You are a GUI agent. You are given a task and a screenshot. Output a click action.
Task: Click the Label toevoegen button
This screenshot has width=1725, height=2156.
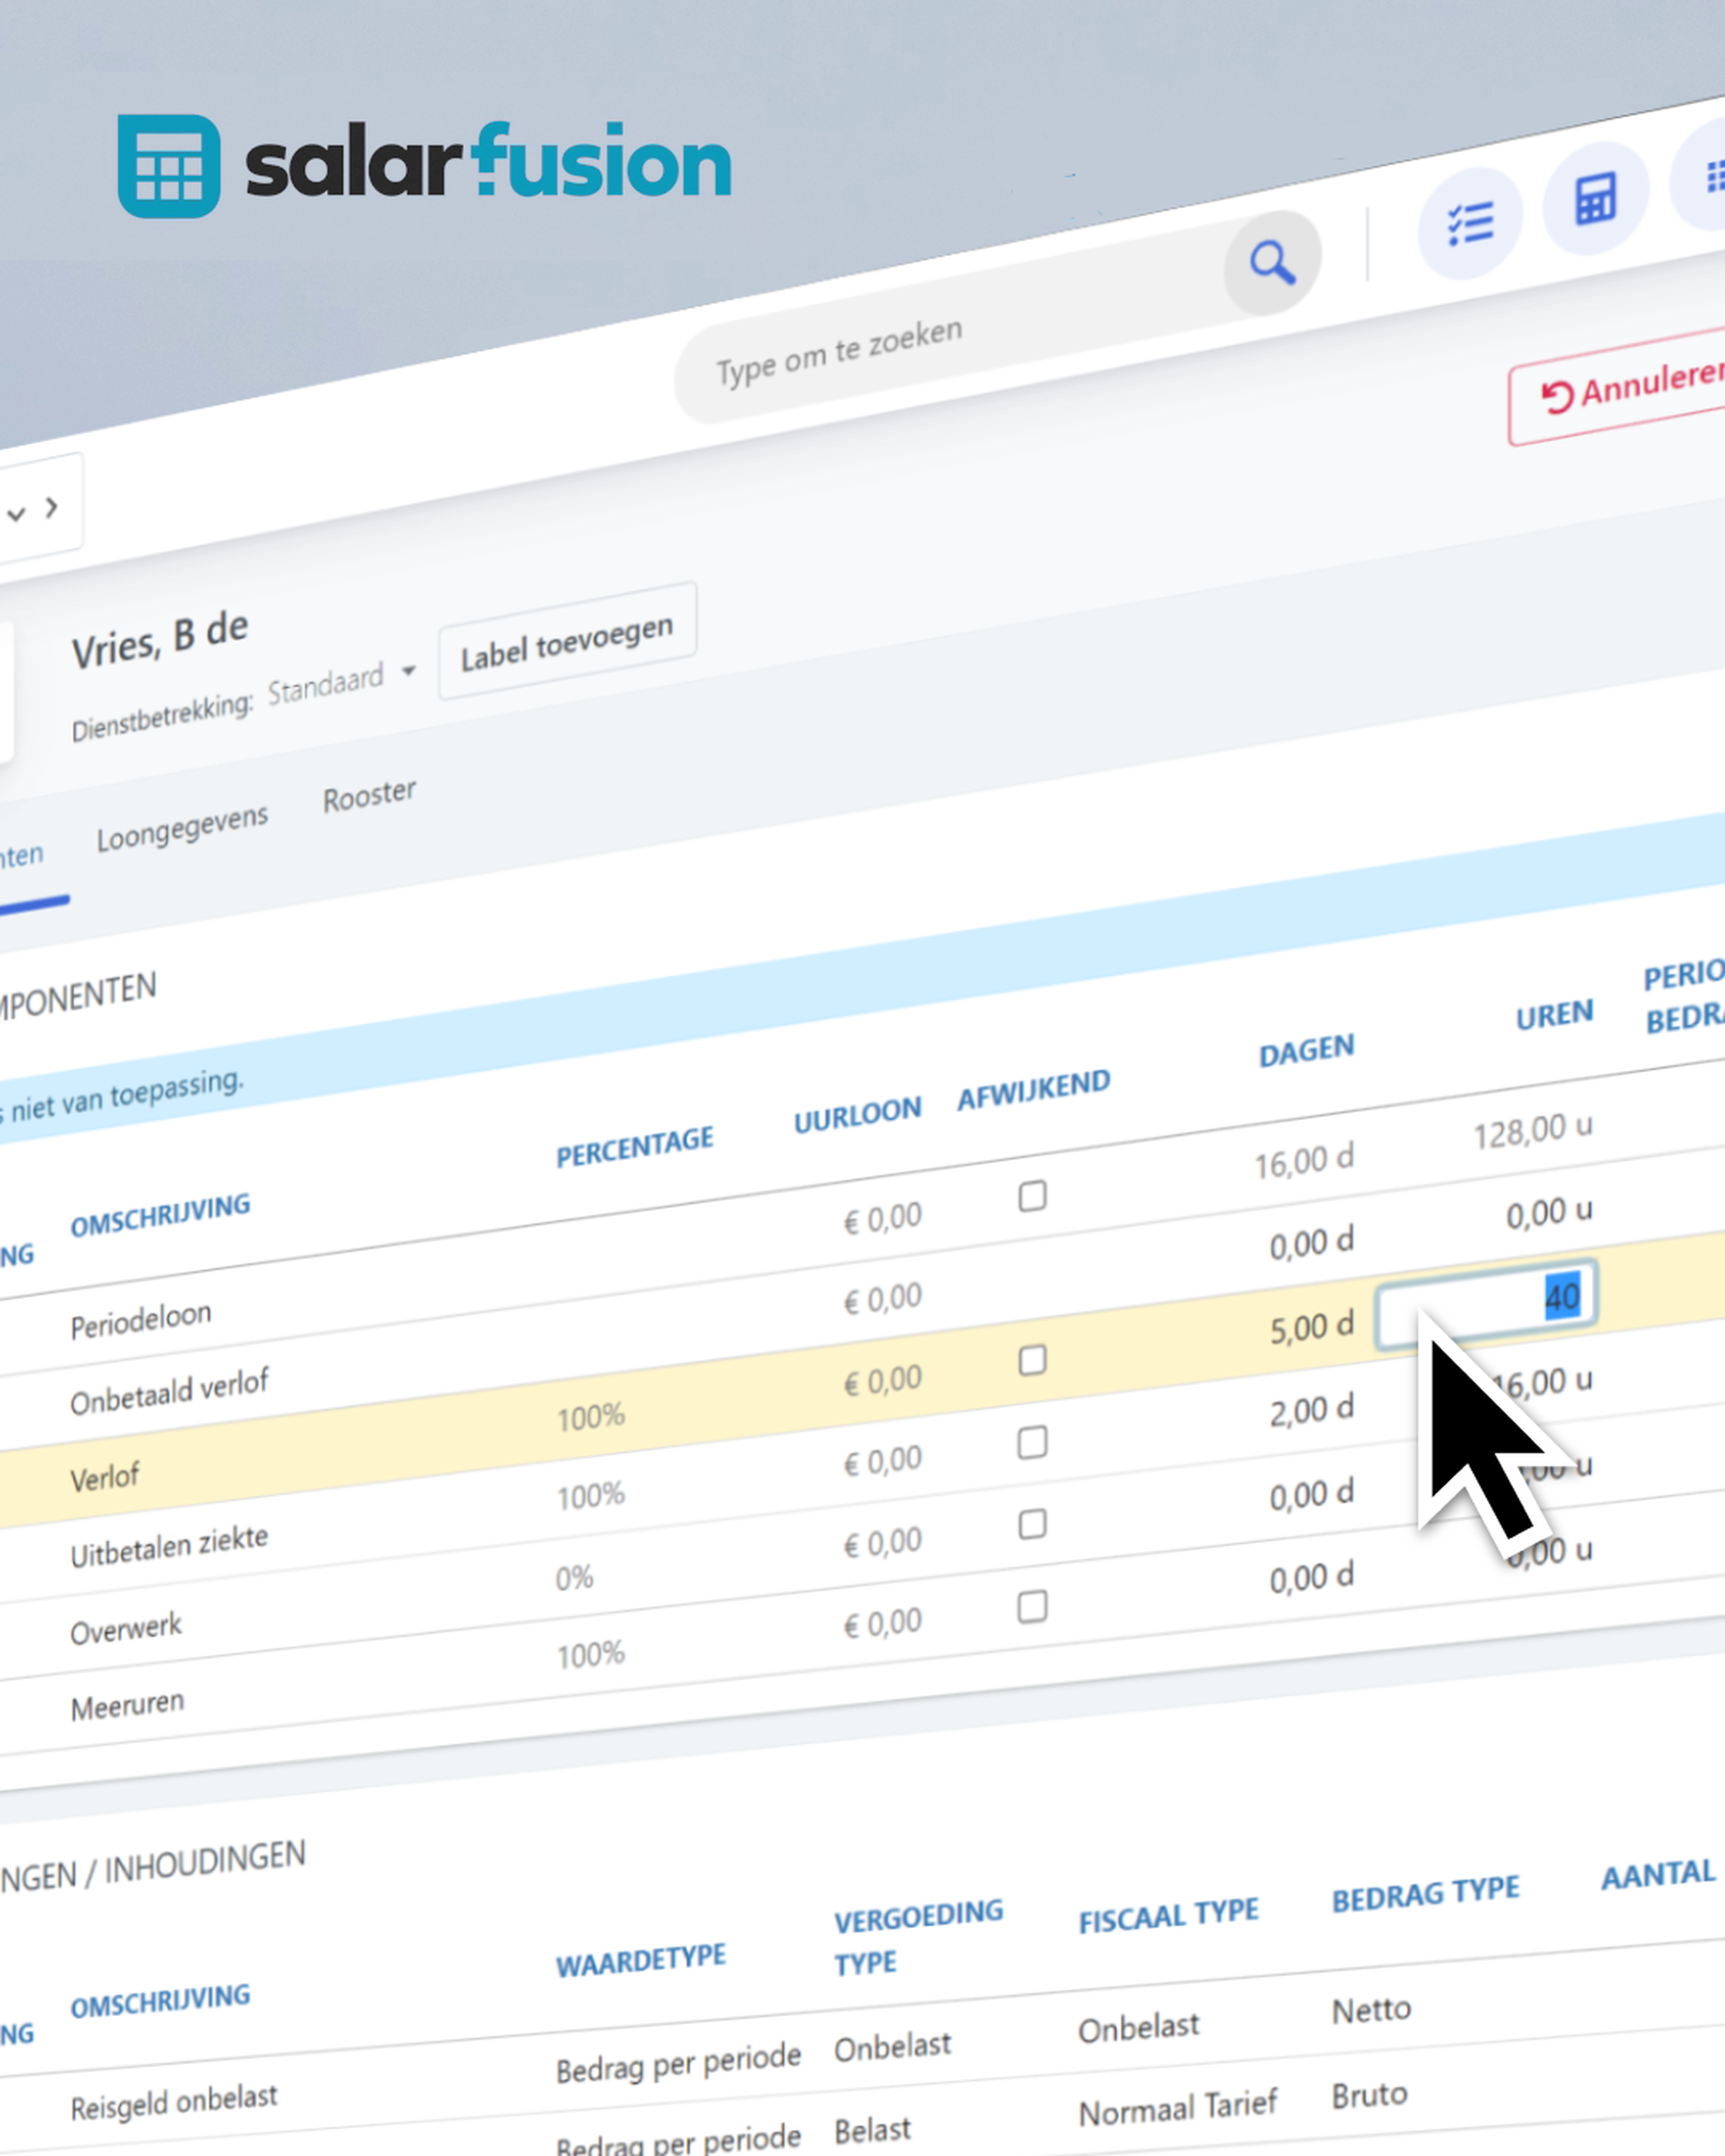click(567, 641)
